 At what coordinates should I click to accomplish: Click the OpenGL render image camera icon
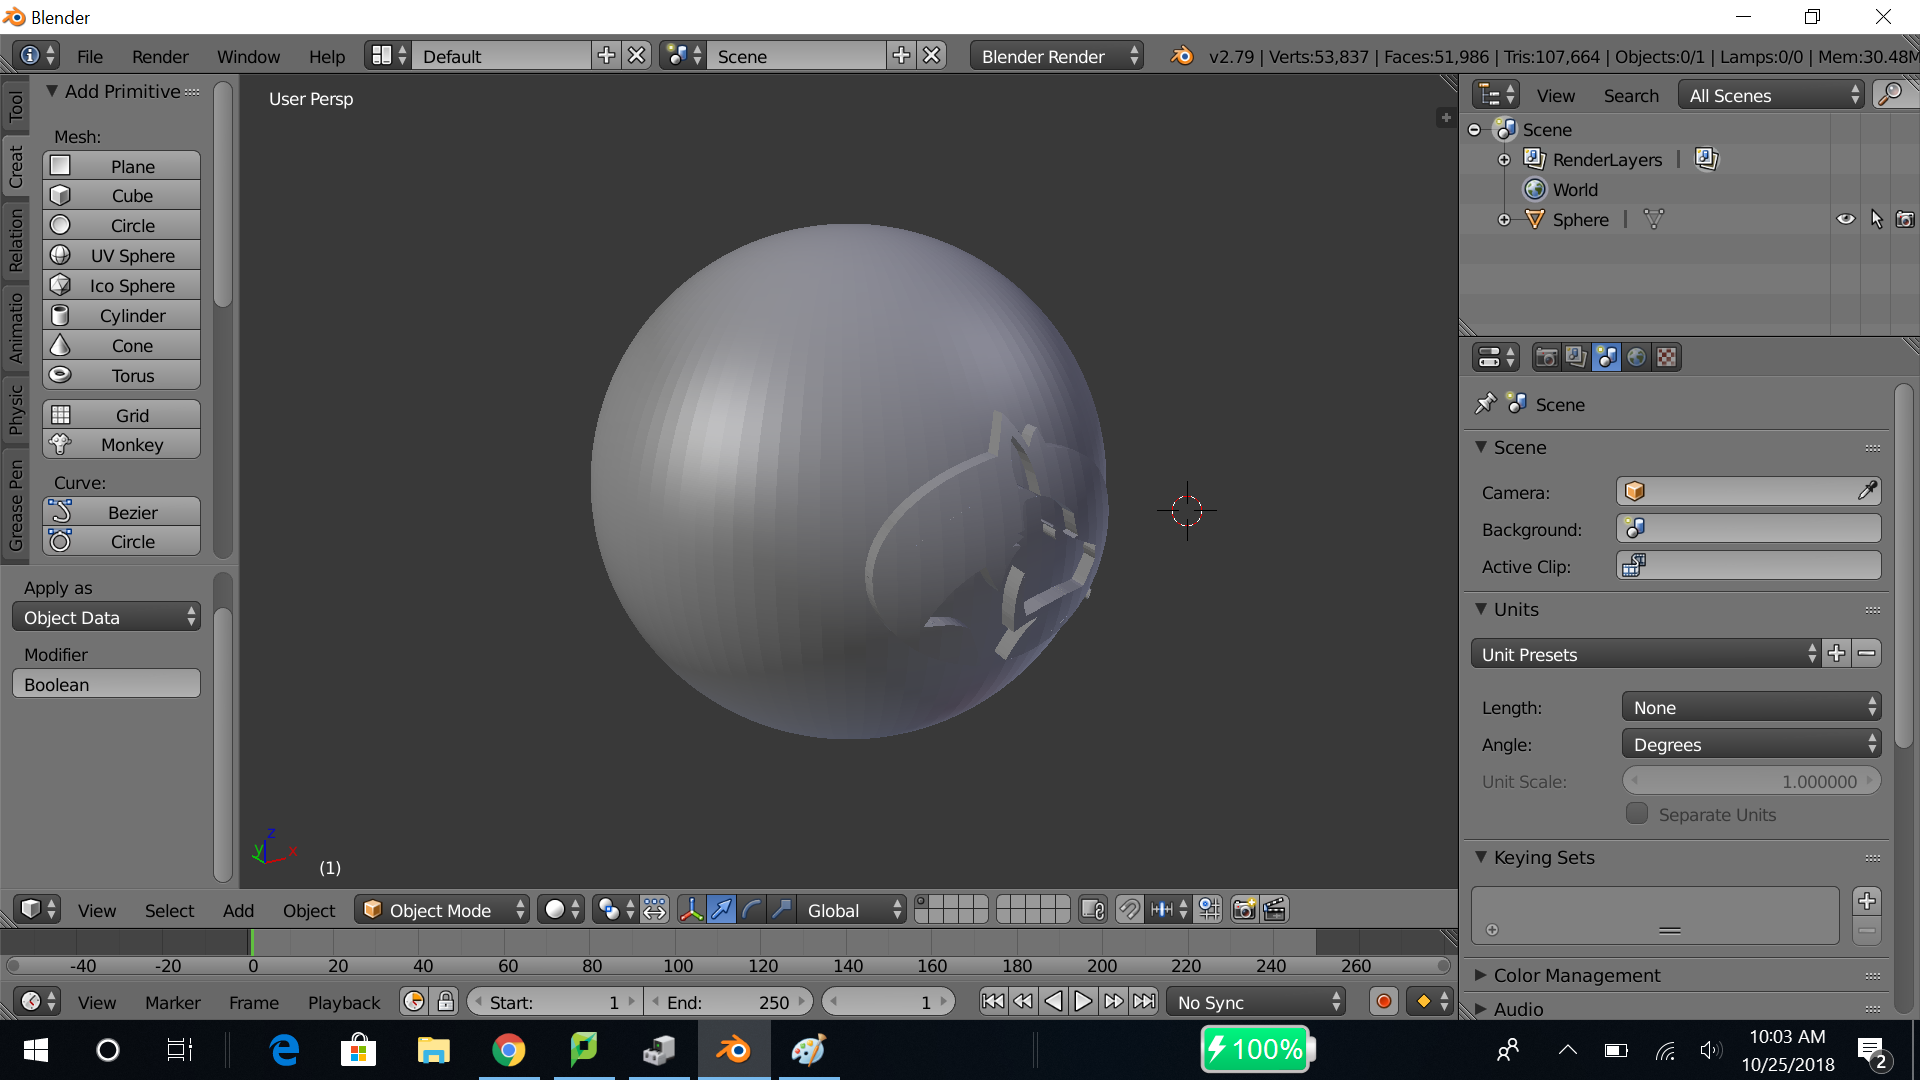(1244, 910)
